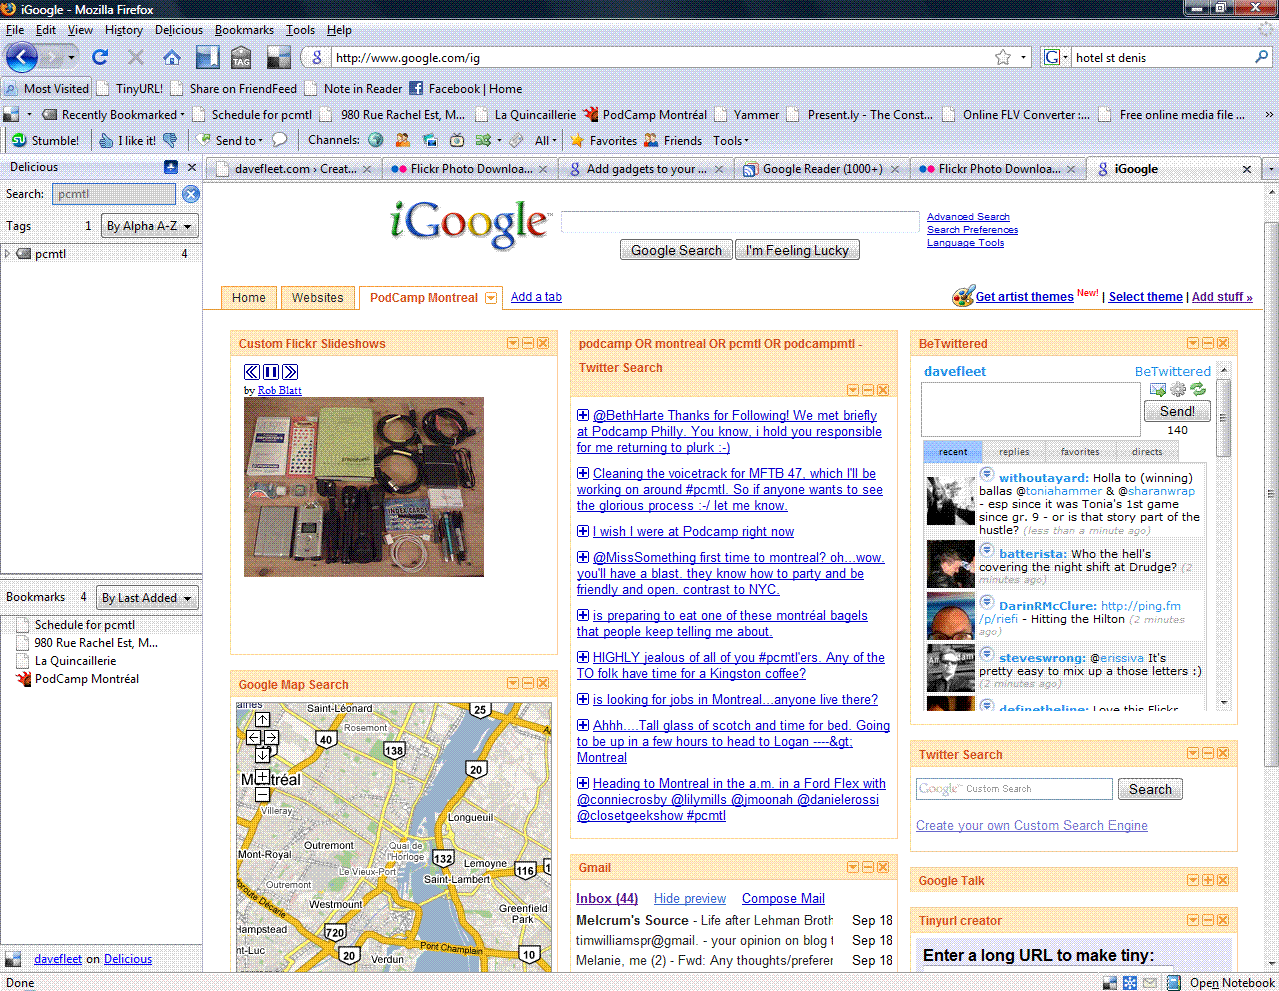Click the tweet compose text box
Image resolution: width=1279 pixels, height=991 pixels.
click(1030, 409)
